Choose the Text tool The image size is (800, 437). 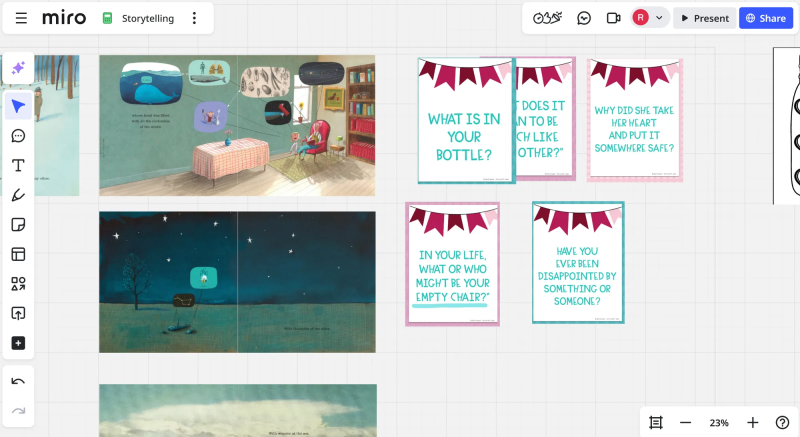[x=18, y=165]
